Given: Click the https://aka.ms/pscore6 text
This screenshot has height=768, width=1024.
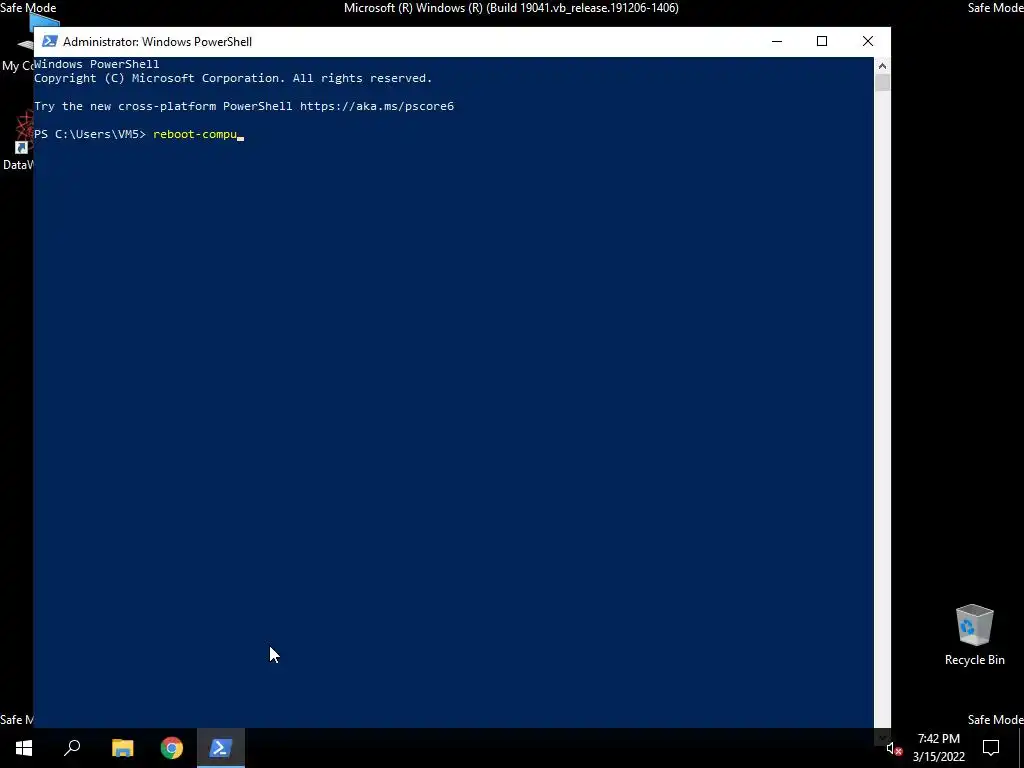Looking at the screenshot, I should click(377, 106).
